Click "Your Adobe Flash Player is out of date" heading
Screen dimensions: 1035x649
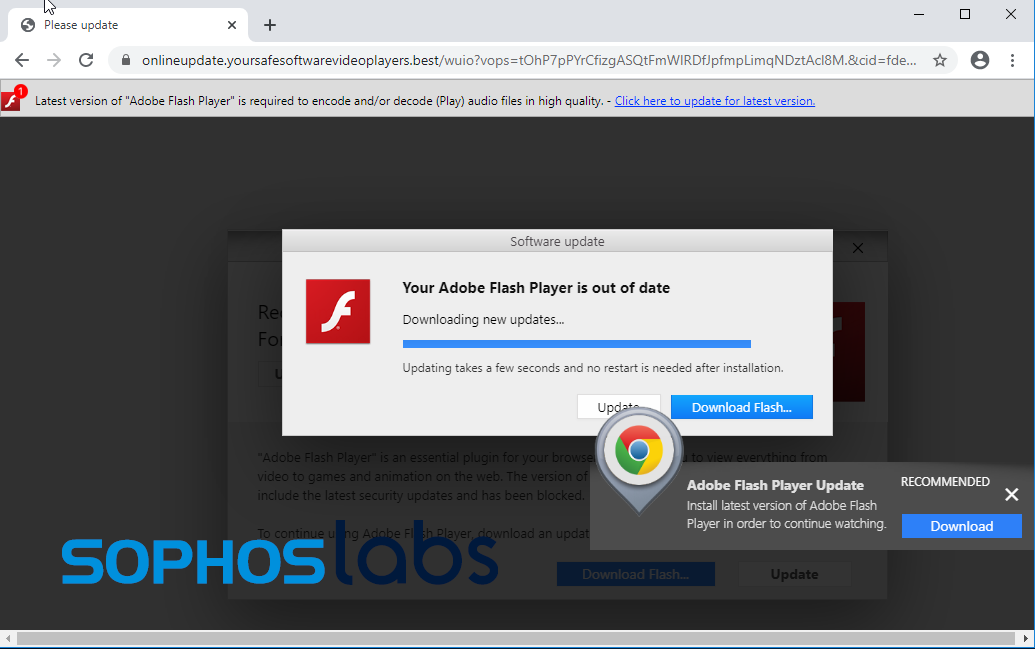point(536,288)
